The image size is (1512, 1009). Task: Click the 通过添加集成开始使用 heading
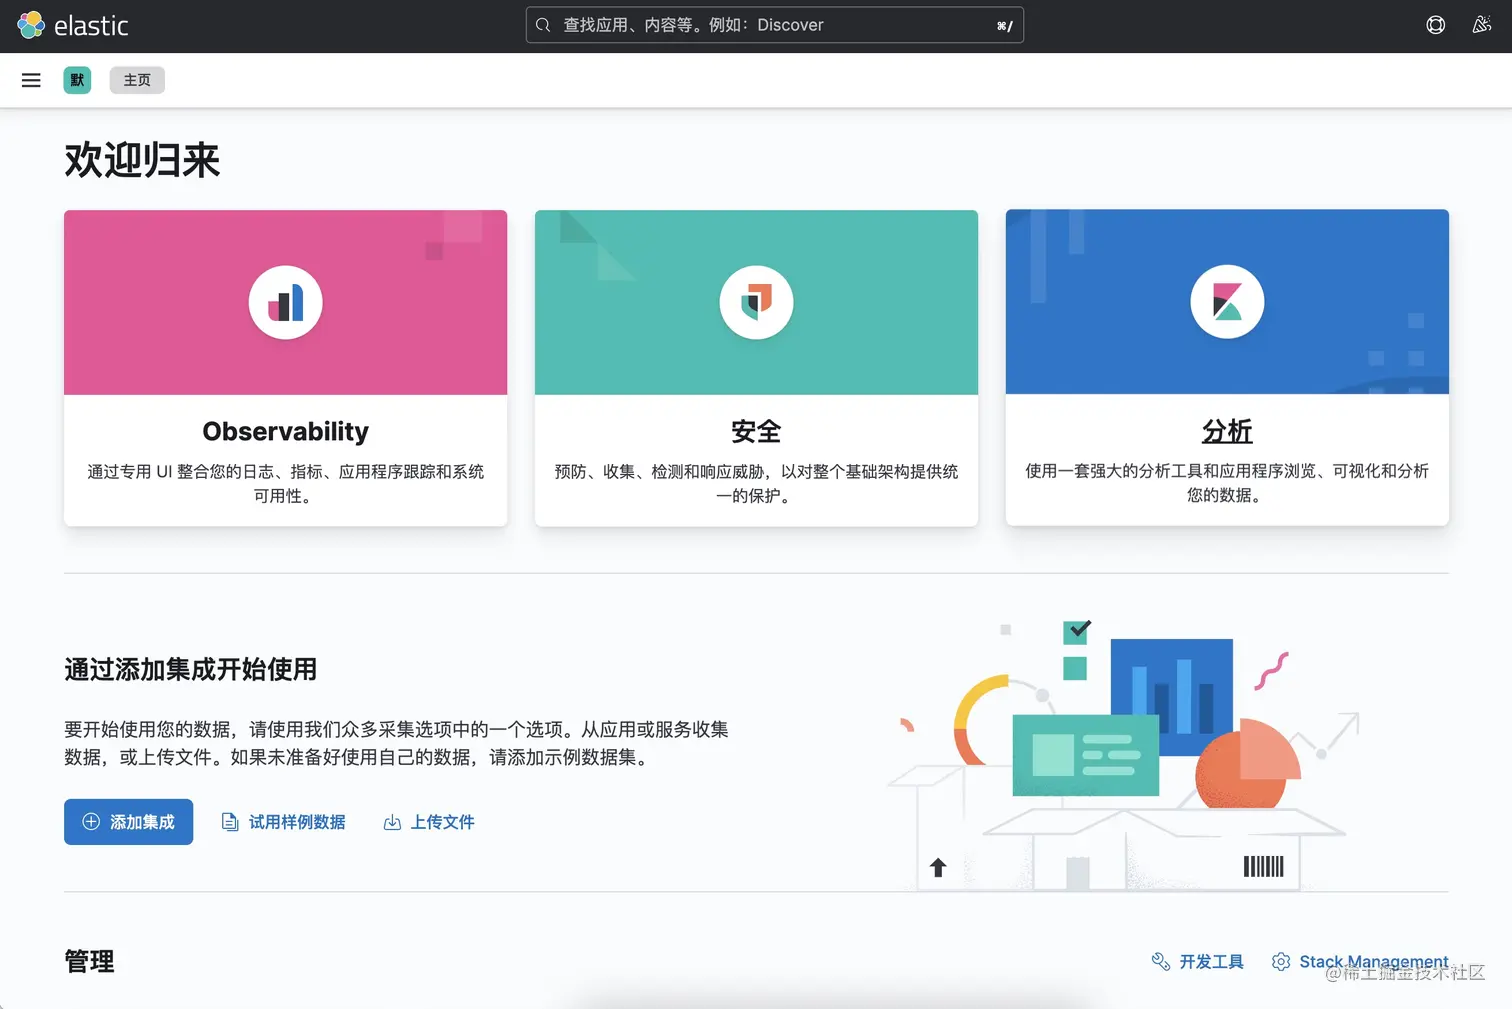191,669
